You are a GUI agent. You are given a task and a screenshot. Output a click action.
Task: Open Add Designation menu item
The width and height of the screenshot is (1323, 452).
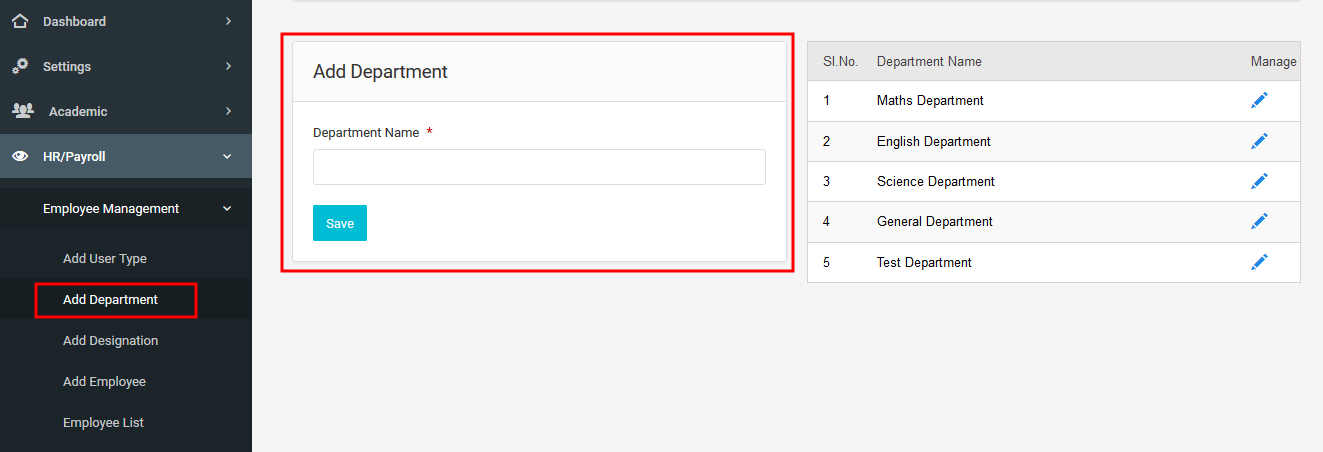(x=110, y=340)
